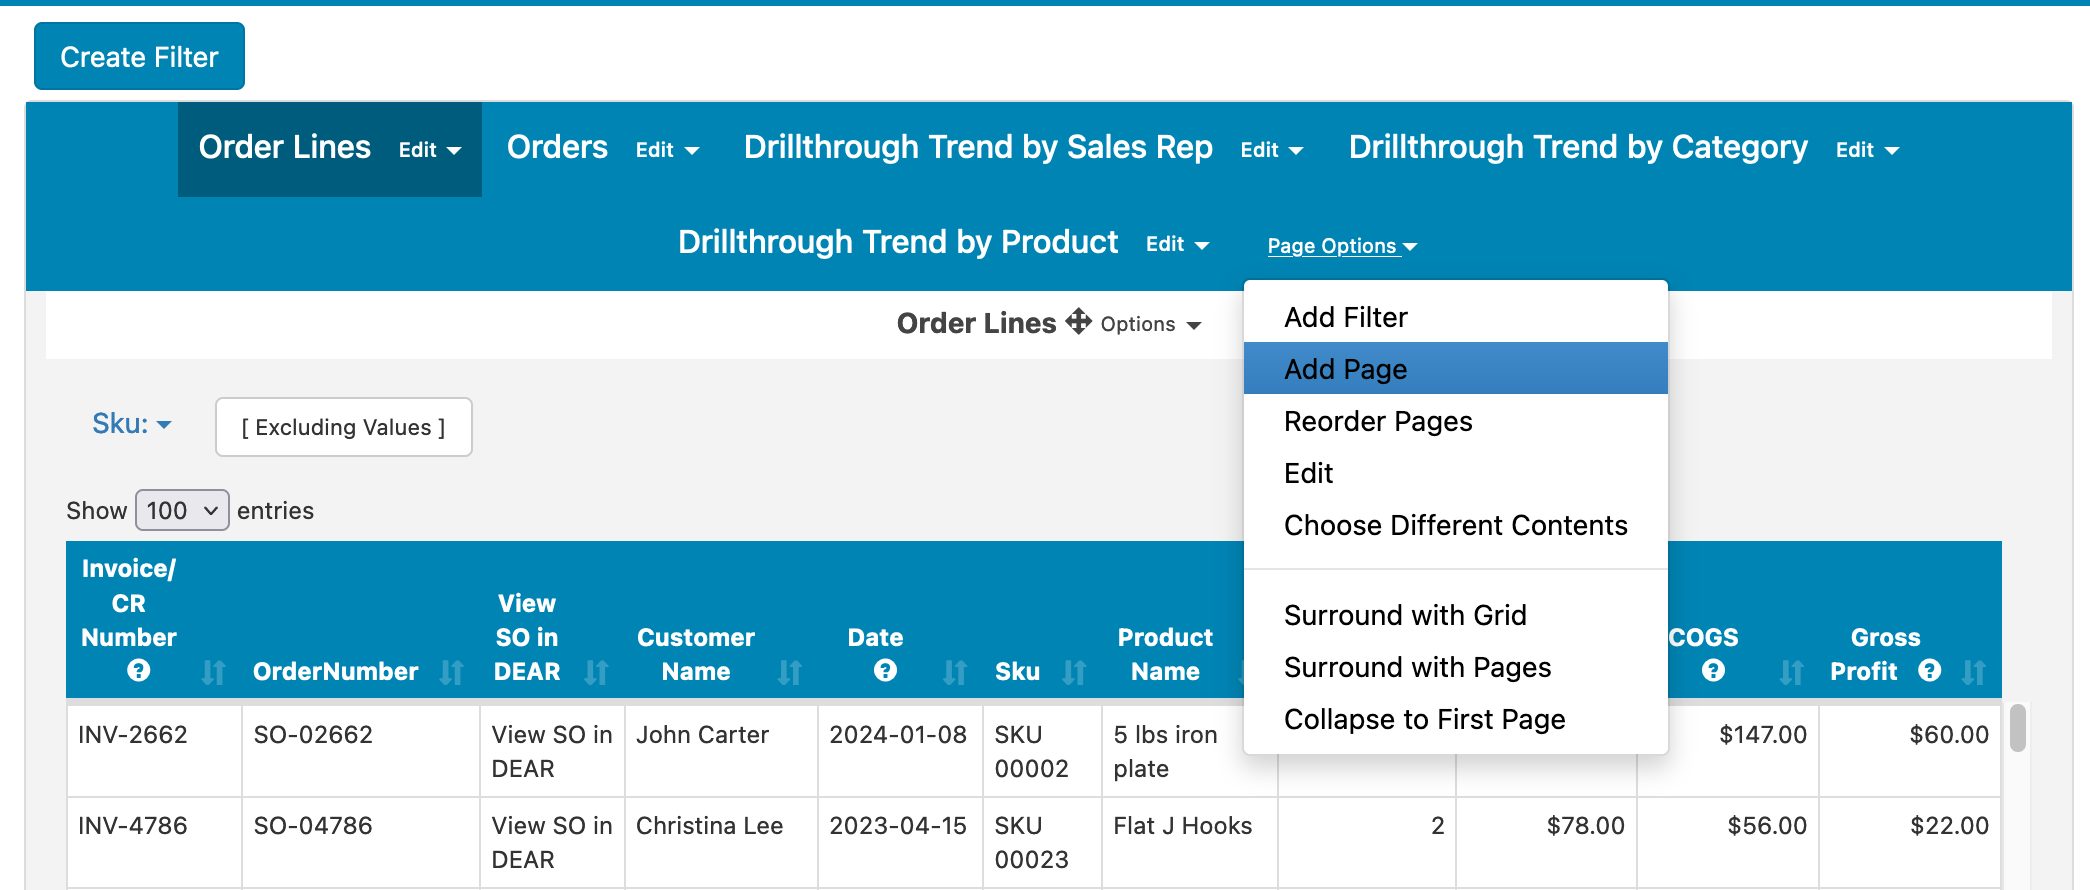Viewport: 2090px width, 890px height.
Task: Open help icon for Gross Profit column
Action: pyautogui.click(x=1930, y=670)
